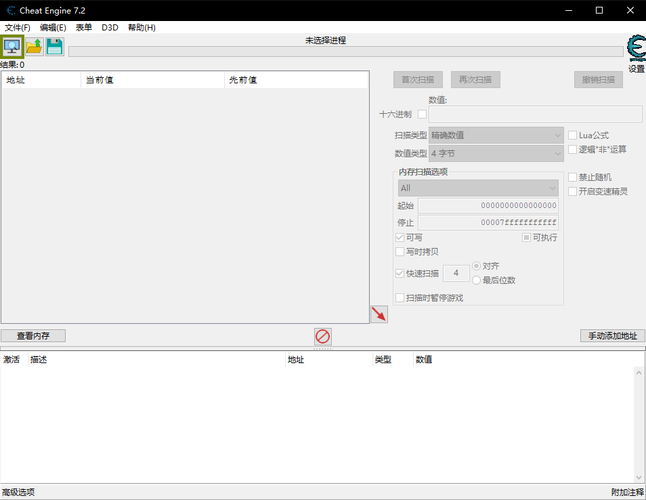This screenshot has height=500, width=646.
Task: Click the 起始 address input field
Action: coord(488,205)
